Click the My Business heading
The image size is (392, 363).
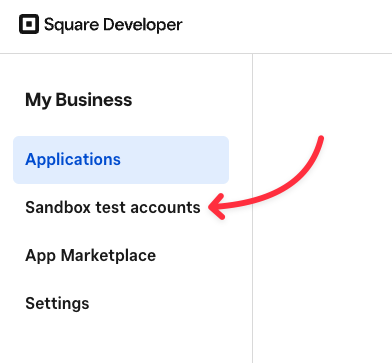[x=79, y=100]
